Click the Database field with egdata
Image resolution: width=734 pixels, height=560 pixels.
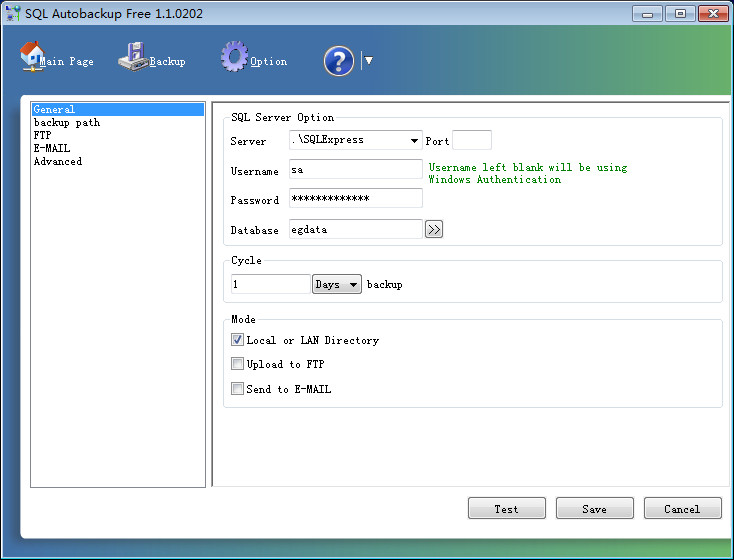pyautogui.click(x=356, y=229)
